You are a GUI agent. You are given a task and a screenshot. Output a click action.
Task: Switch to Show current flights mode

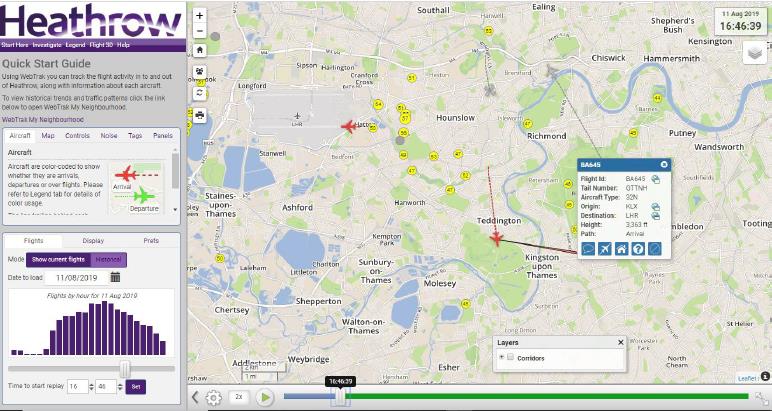(58, 259)
